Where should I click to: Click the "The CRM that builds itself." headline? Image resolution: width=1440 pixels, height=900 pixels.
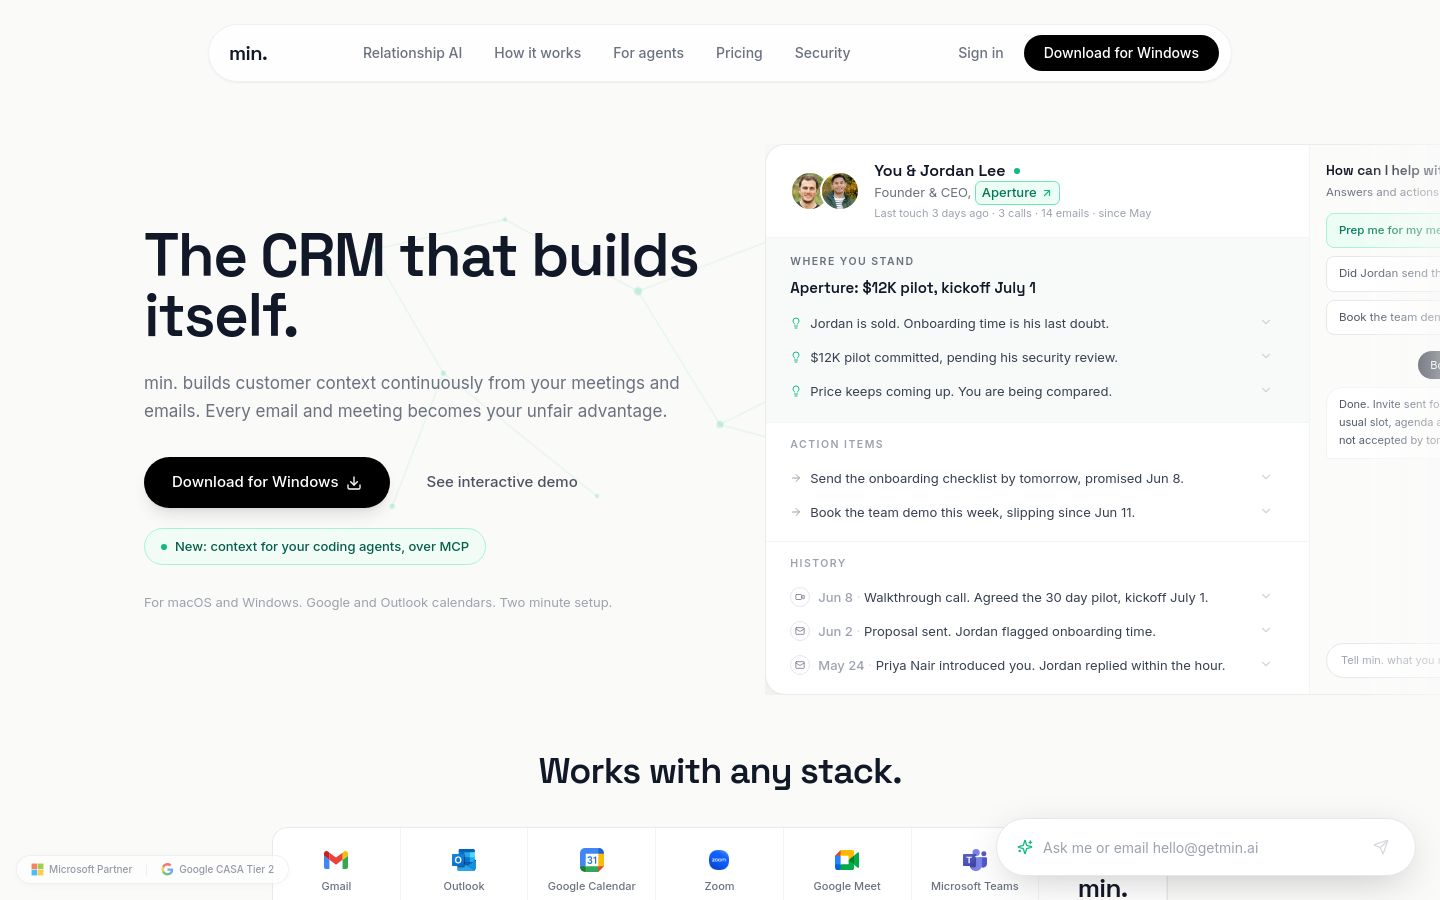pyautogui.click(x=421, y=286)
